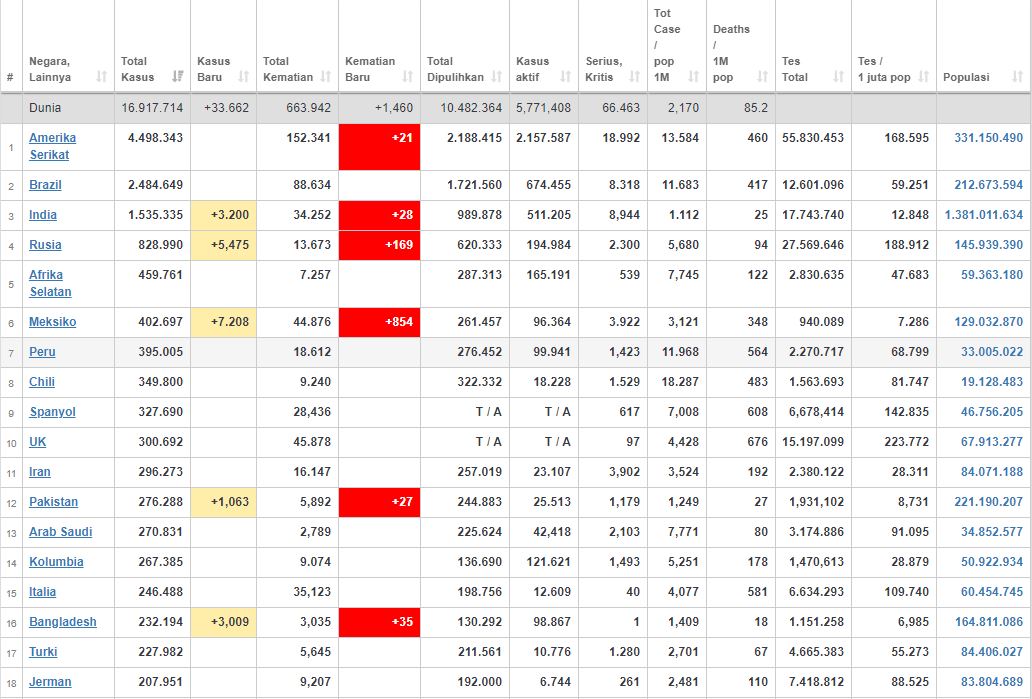Screen dimensions: 1032x699
Task: Select the India new cases +3.200 cell
Action: pyautogui.click(x=224, y=215)
